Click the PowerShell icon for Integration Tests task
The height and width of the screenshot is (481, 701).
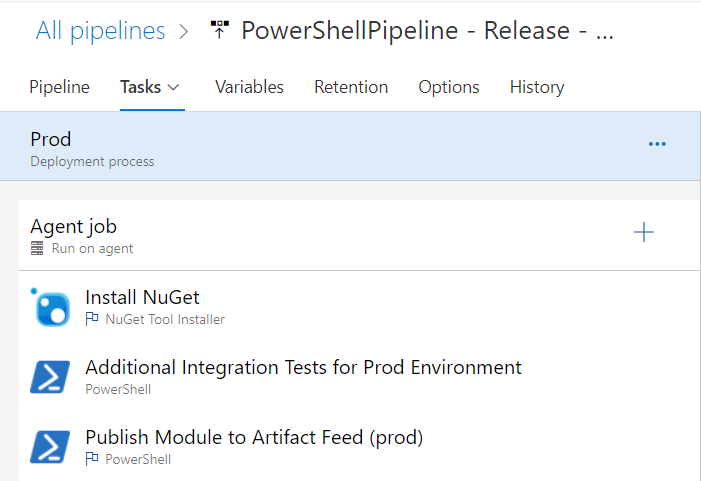50,377
